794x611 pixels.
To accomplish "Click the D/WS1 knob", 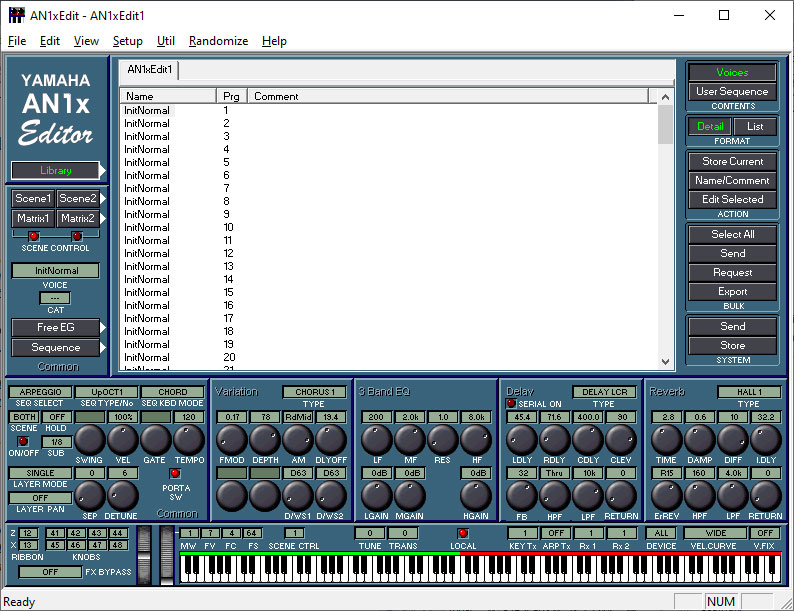I will 298,496.
